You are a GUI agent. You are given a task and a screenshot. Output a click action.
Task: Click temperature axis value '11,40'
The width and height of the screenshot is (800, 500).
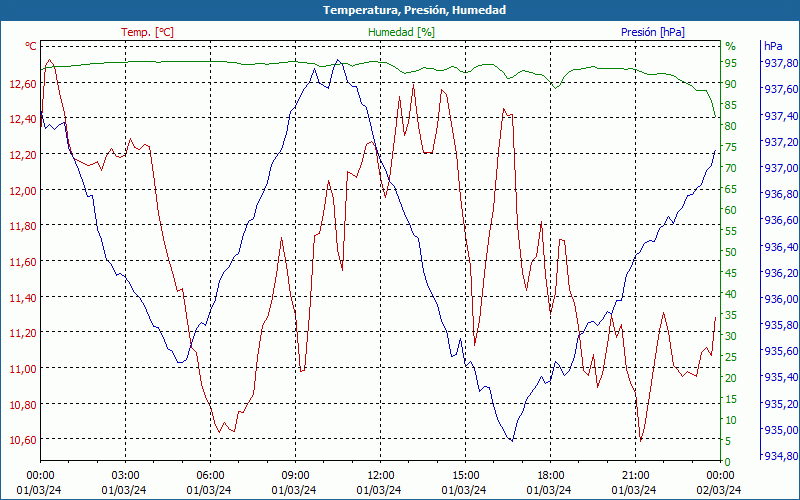(x=23, y=297)
